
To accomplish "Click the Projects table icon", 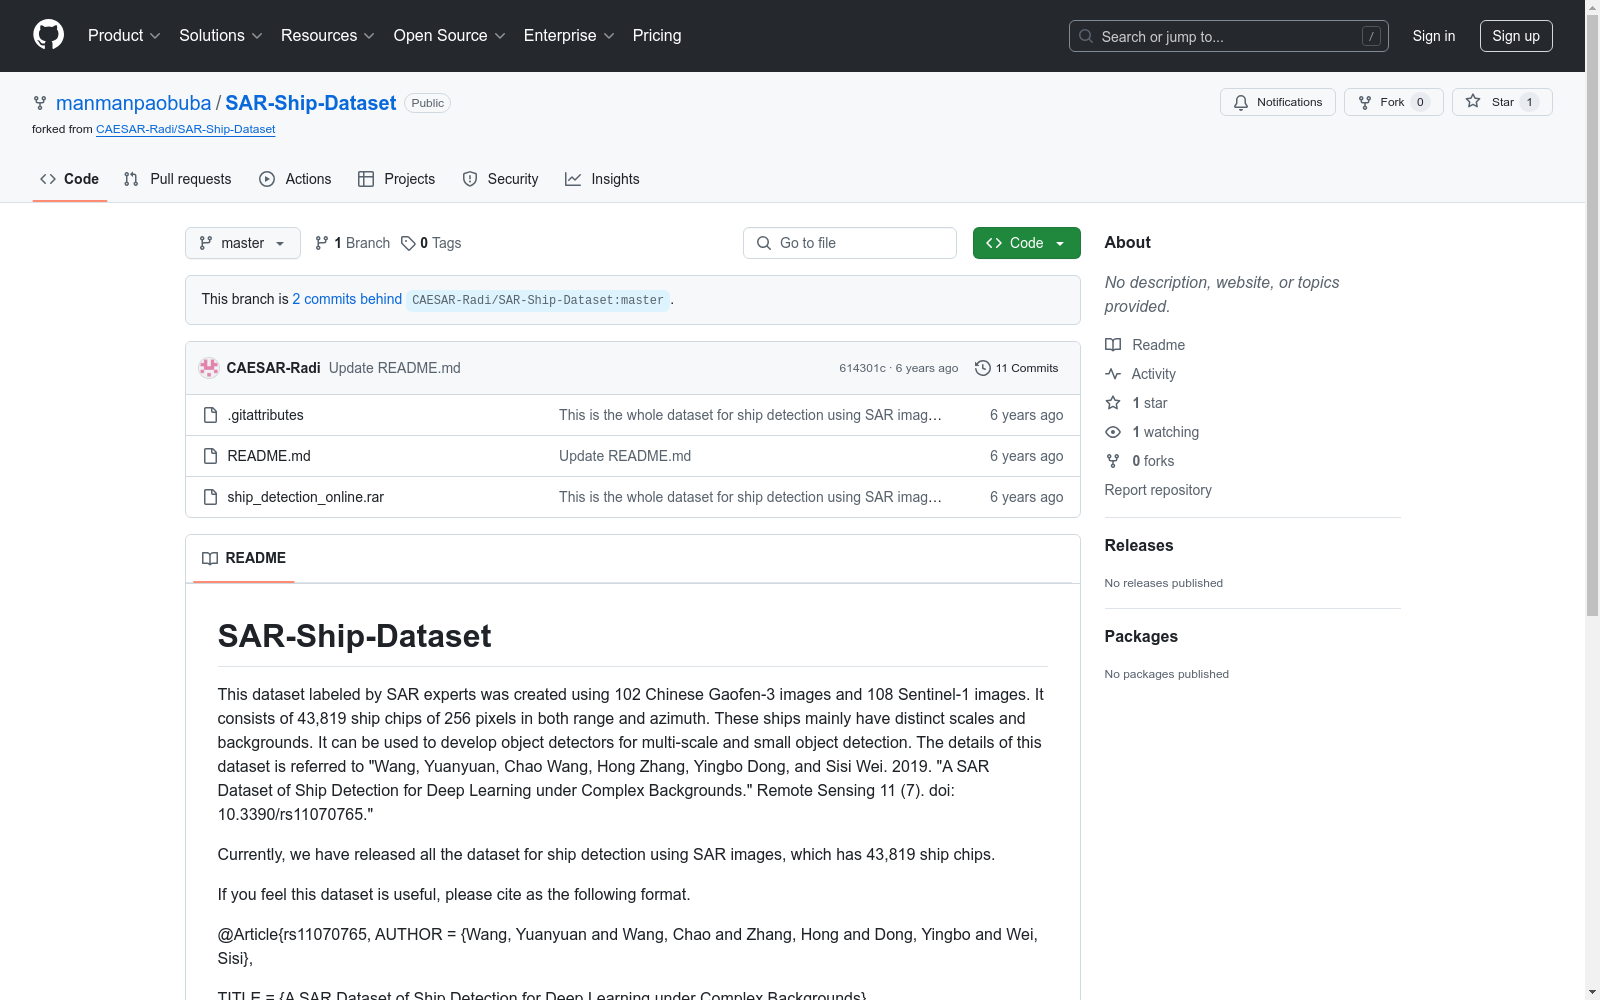I will [x=366, y=179].
